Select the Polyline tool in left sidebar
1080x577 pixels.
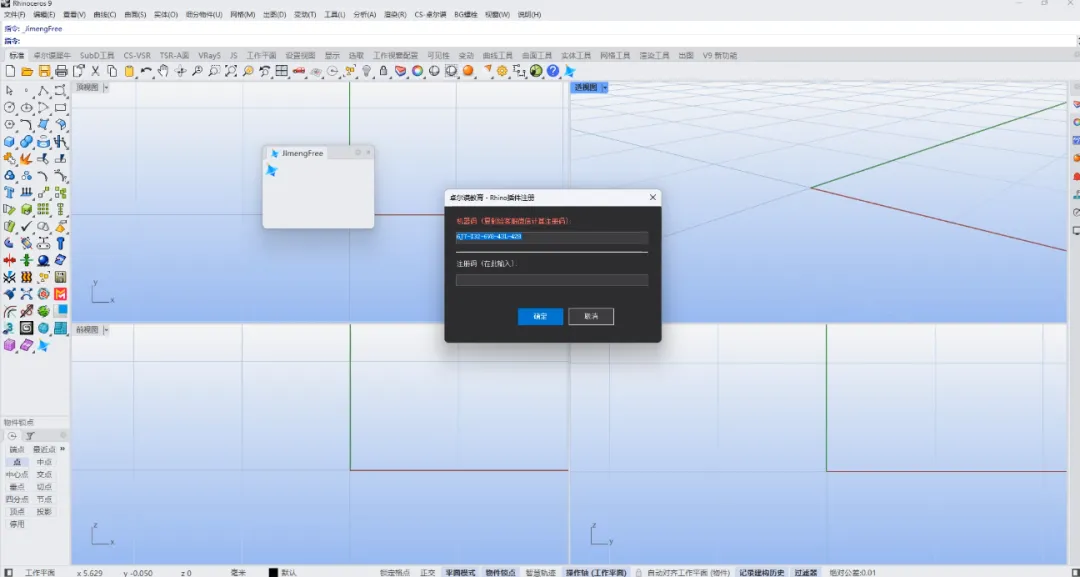pyautogui.click(x=43, y=91)
